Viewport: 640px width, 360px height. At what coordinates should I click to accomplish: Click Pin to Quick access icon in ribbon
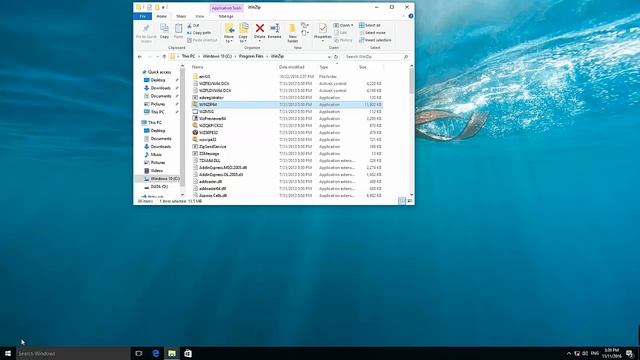(x=146, y=29)
